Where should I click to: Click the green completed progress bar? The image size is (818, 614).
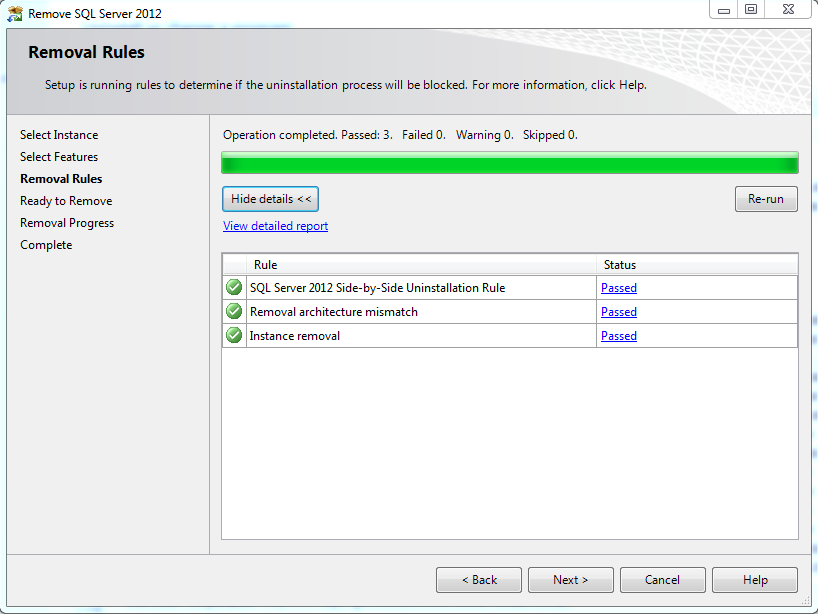click(x=509, y=162)
